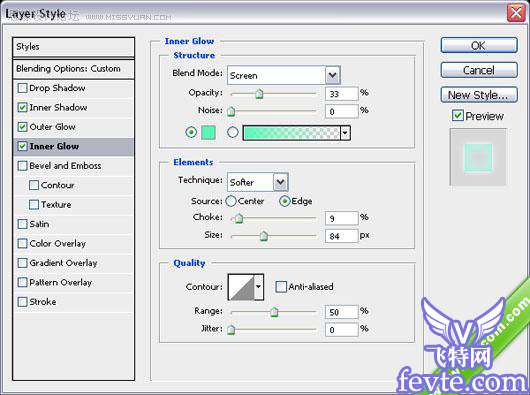Click the Opacity slider handle
The width and height of the screenshot is (530, 395).
pyautogui.click(x=259, y=94)
